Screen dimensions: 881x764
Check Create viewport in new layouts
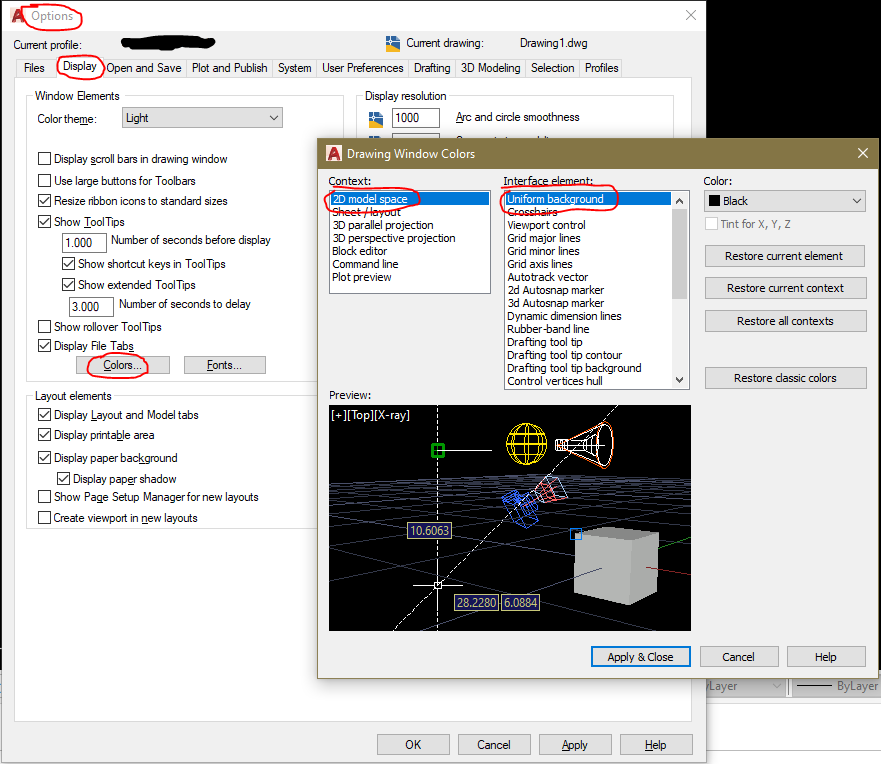coord(44,518)
